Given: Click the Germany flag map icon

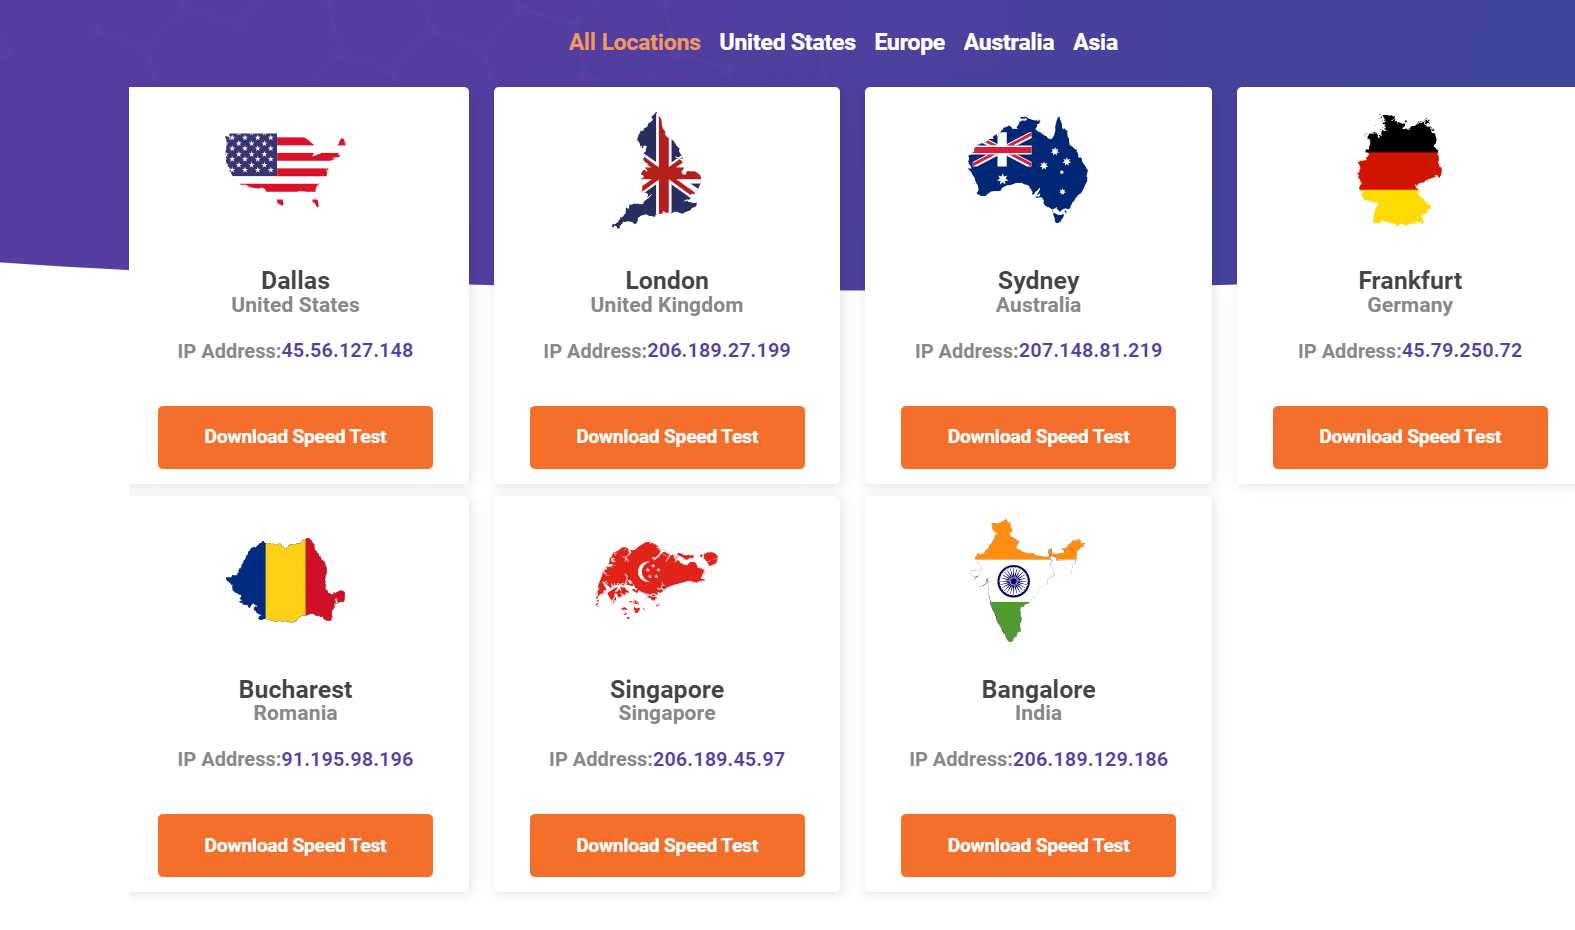Looking at the screenshot, I should 1400,170.
